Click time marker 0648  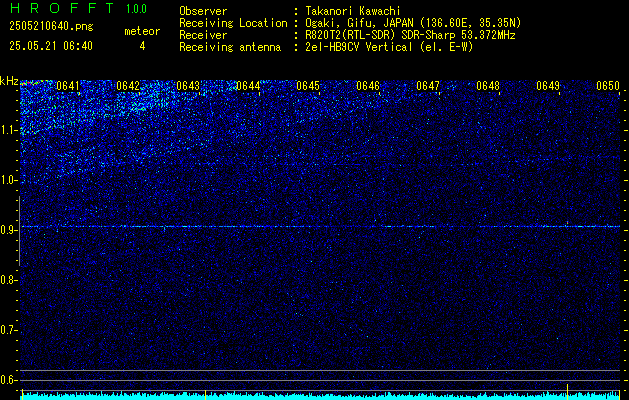click(488, 86)
